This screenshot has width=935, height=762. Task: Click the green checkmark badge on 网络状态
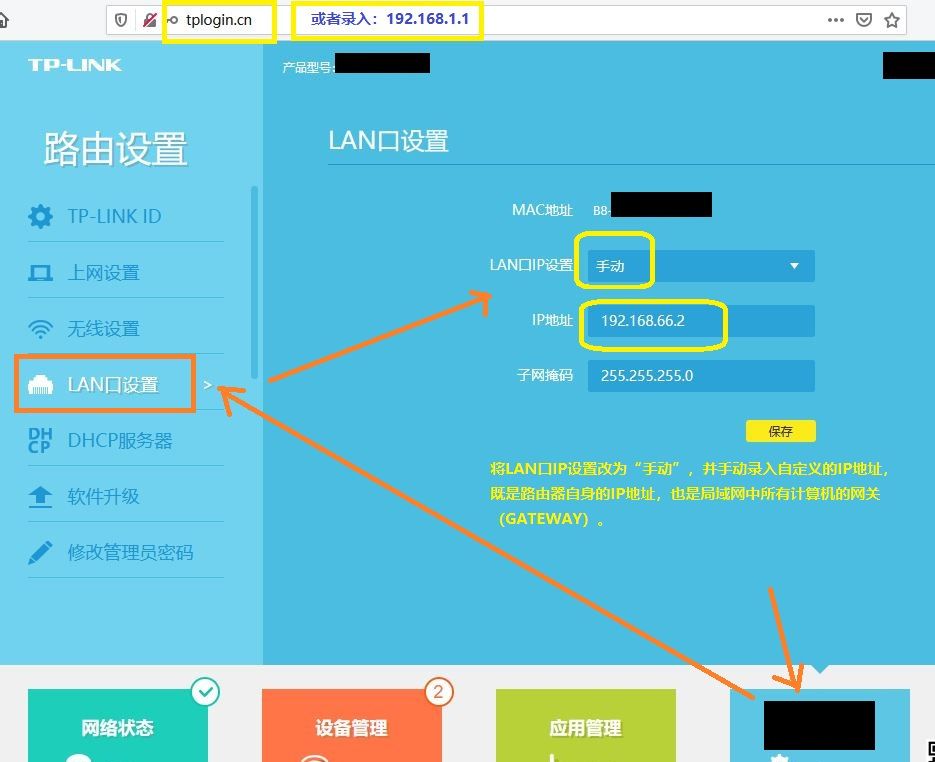206,692
